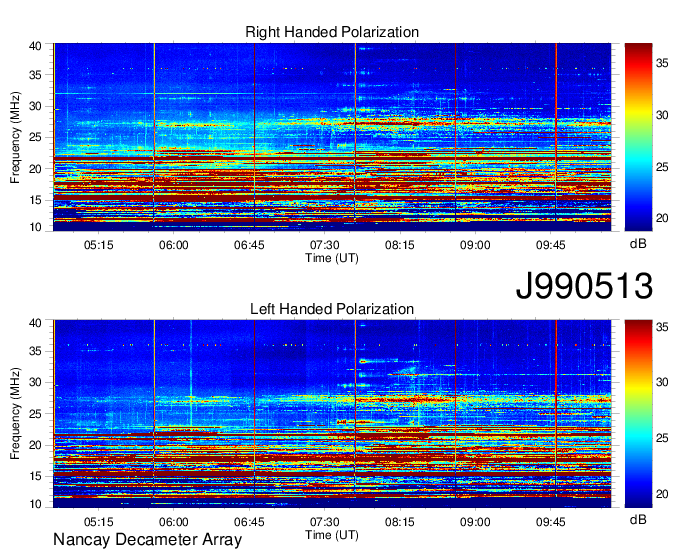Click the 20 MHz frequency tick on top plot
Viewport: 680px width, 552px height.
point(36,169)
